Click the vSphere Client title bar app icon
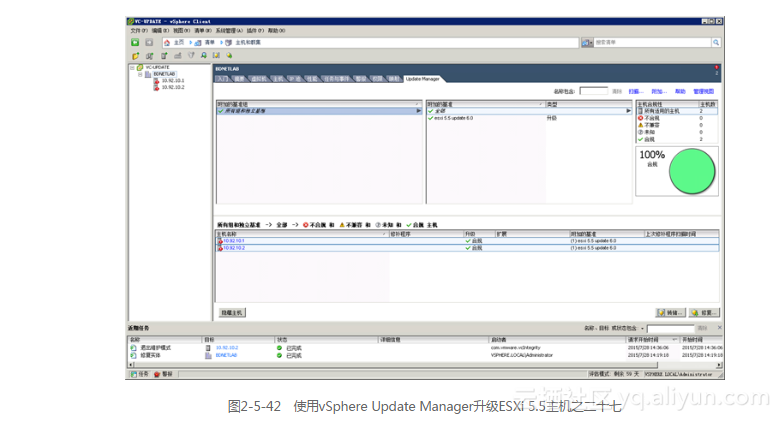This screenshot has height=421, width=781. coord(130,21)
